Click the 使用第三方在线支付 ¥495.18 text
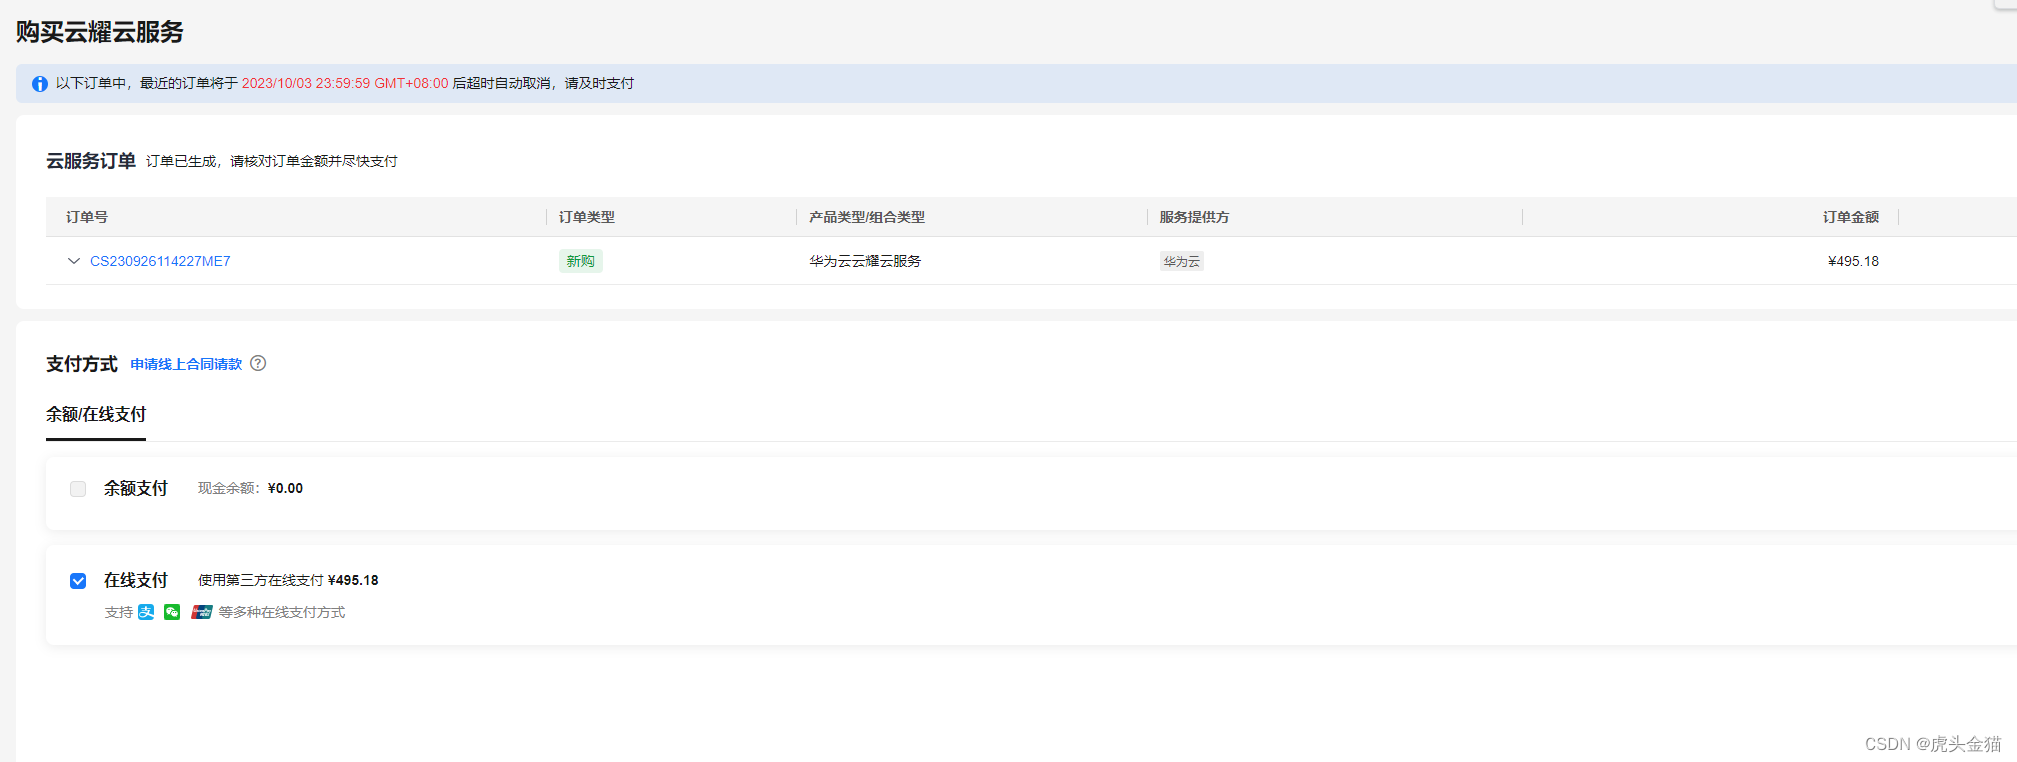This screenshot has height=762, width=2017. tap(288, 580)
